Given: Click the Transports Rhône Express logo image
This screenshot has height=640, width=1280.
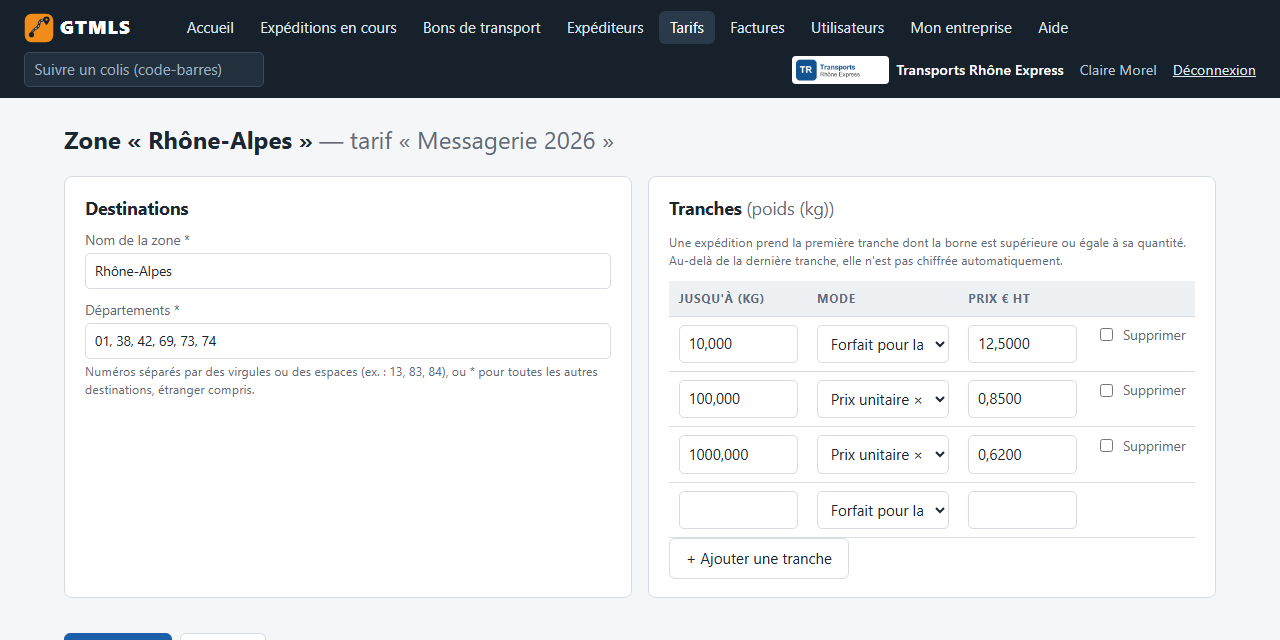Looking at the screenshot, I should [x=840, y=70].
